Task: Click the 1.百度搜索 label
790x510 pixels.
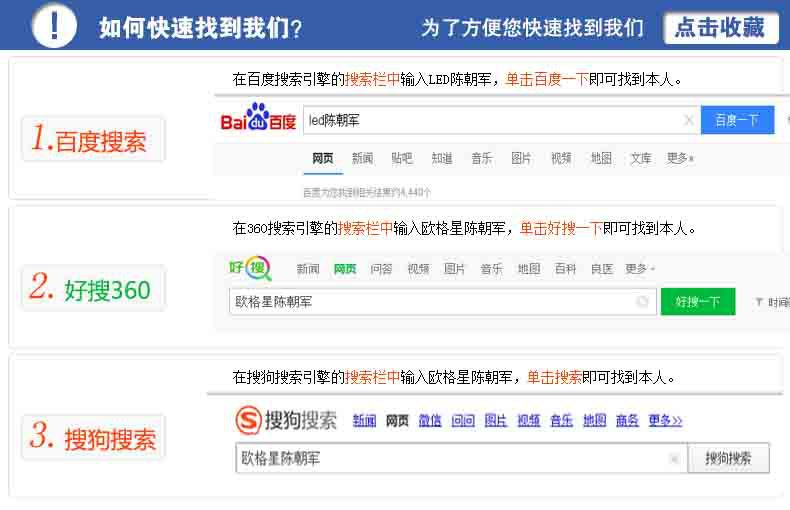Action: (x=93, y=139)
